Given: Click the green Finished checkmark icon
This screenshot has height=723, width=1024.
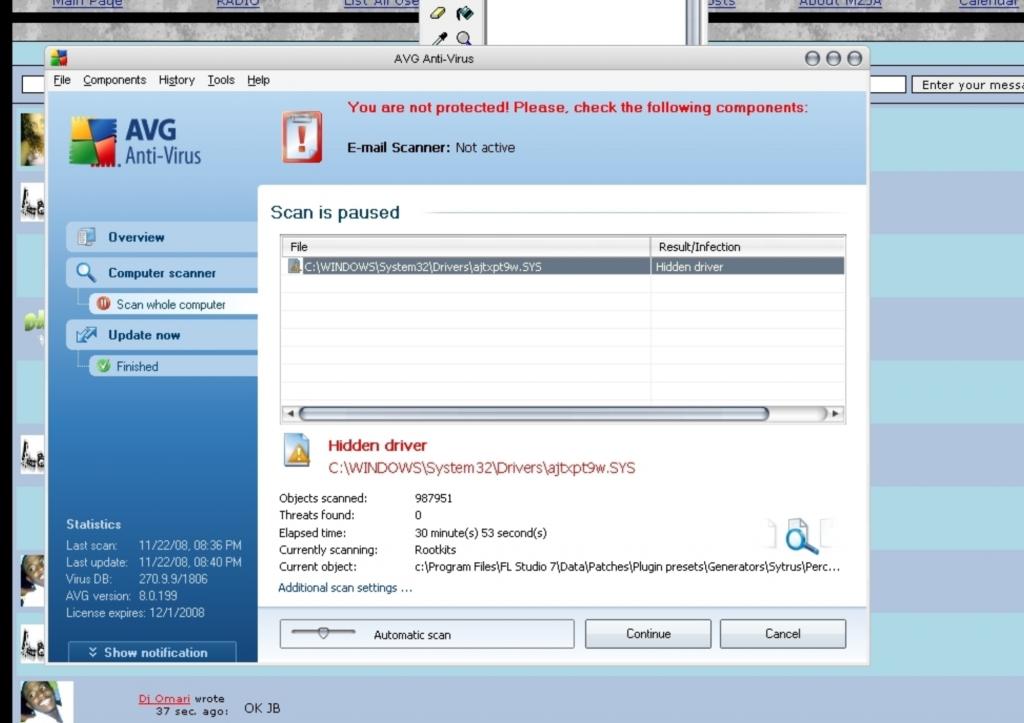Looking at the screenshot, I should point(103,366).
